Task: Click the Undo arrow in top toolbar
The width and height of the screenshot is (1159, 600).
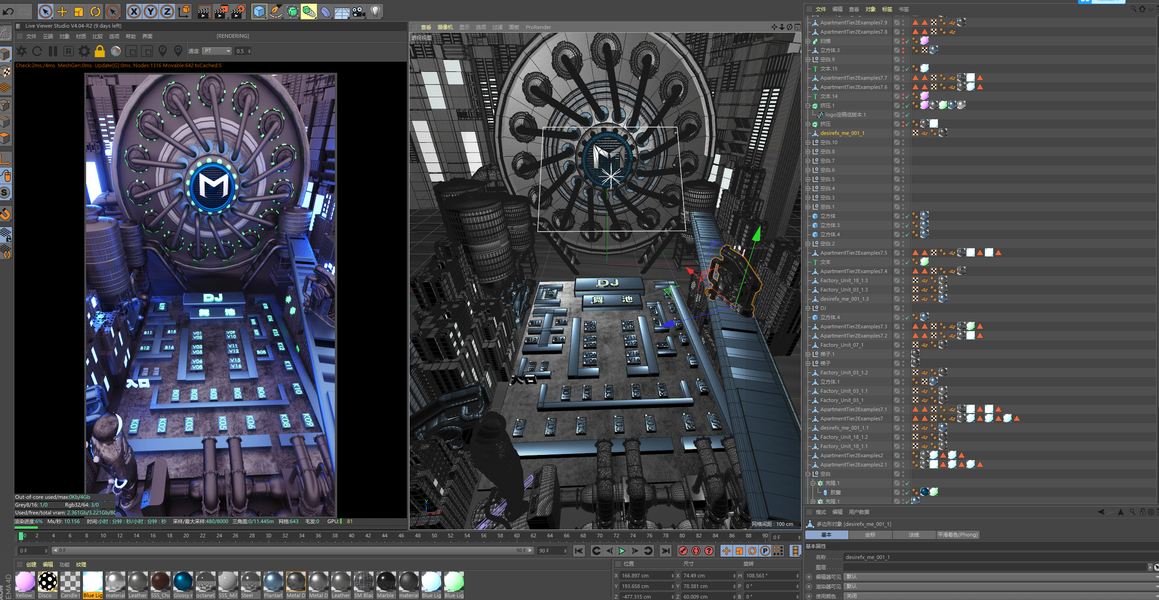Action: tap(8, 12)
